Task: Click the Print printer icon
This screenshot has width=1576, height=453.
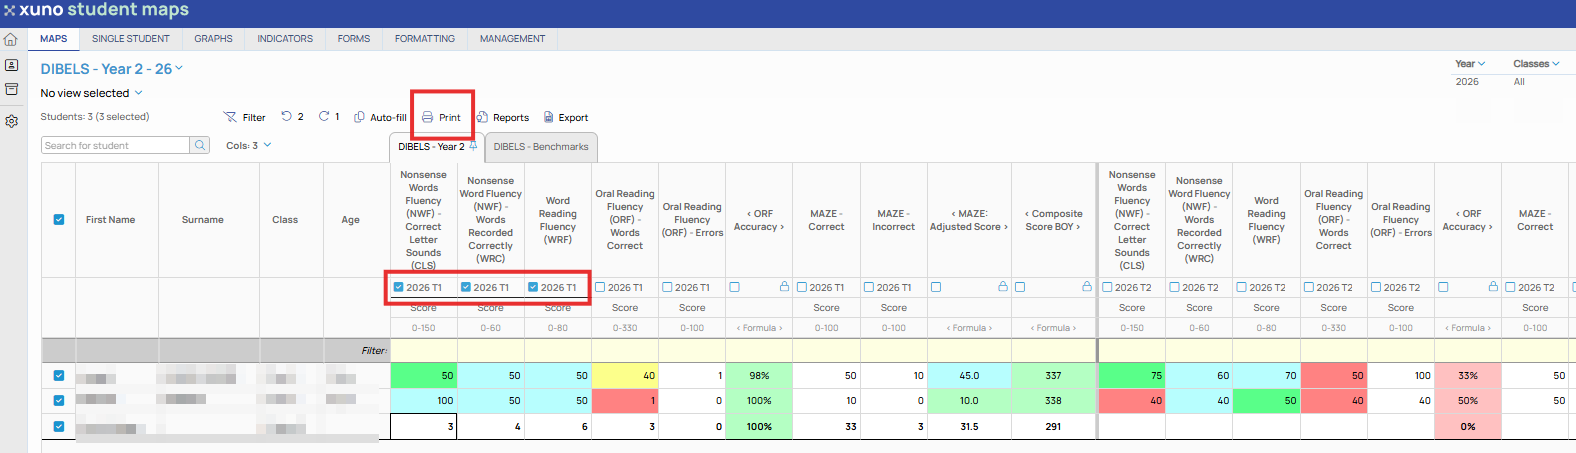Action: tap(427, 117)
